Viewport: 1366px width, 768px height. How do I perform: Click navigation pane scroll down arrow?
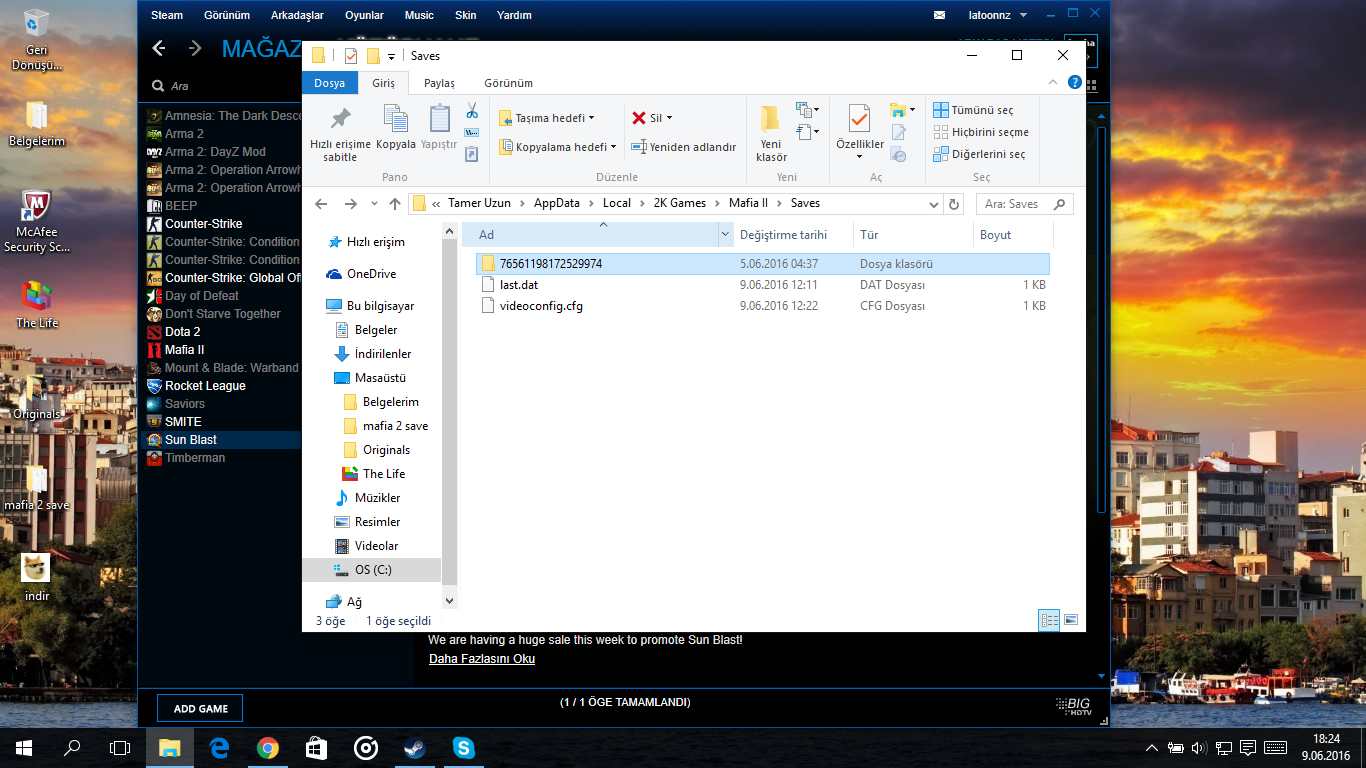449,601
